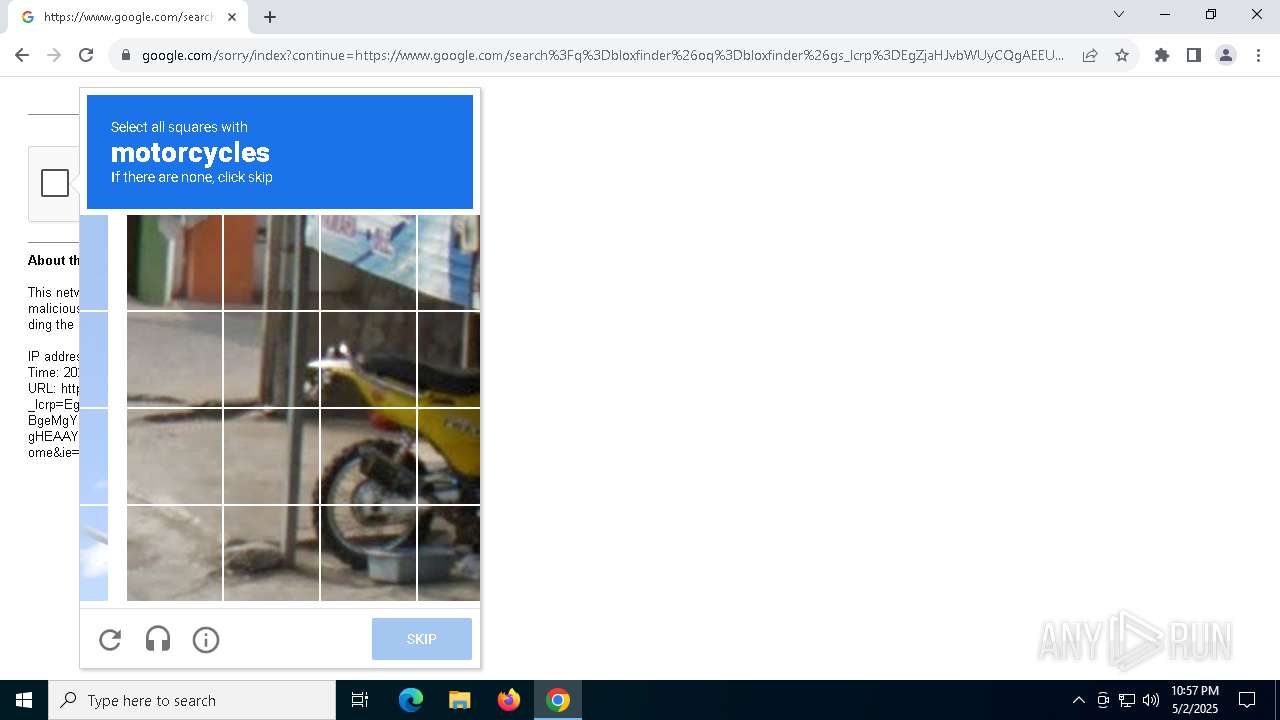Screen dimensions: 1280x720
Task: Reload the captcha challenge
Action: (x=110, y=639)
